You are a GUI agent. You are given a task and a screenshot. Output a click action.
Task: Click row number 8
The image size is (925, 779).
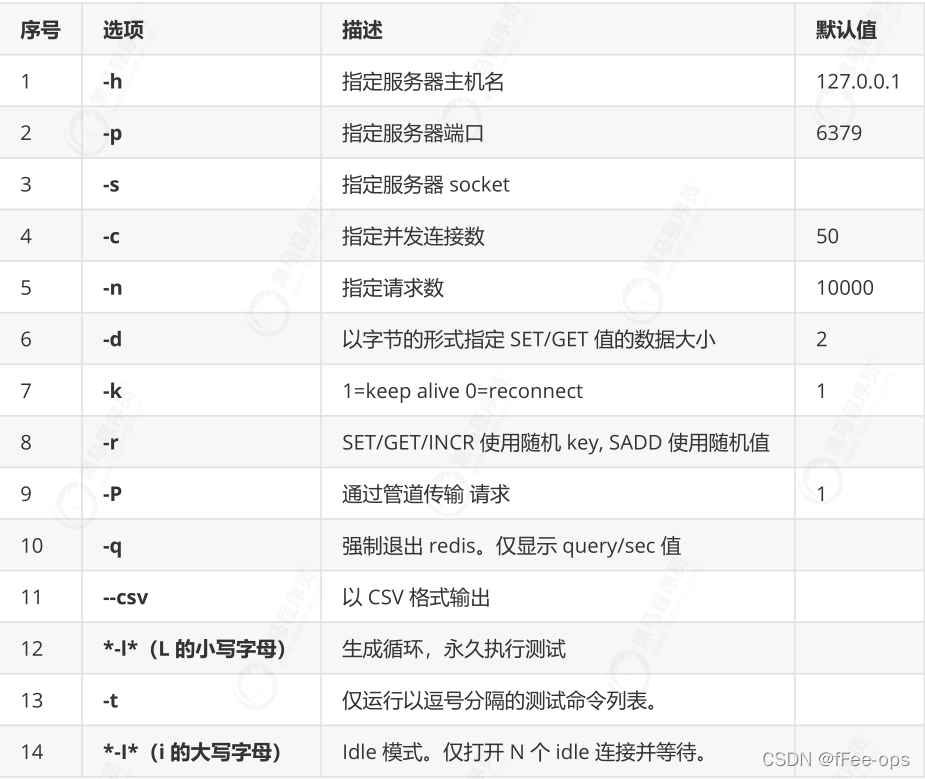(26, 442)
